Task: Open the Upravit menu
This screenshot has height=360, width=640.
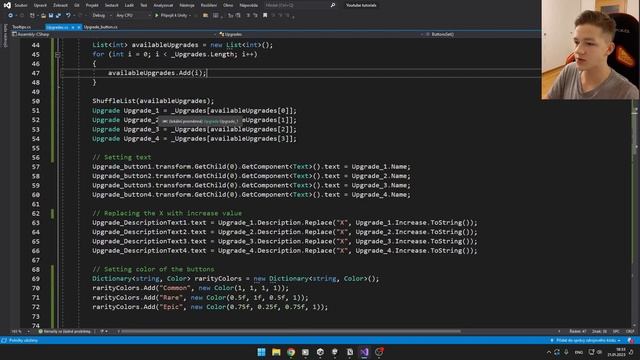Action: [x=40, y=5]
